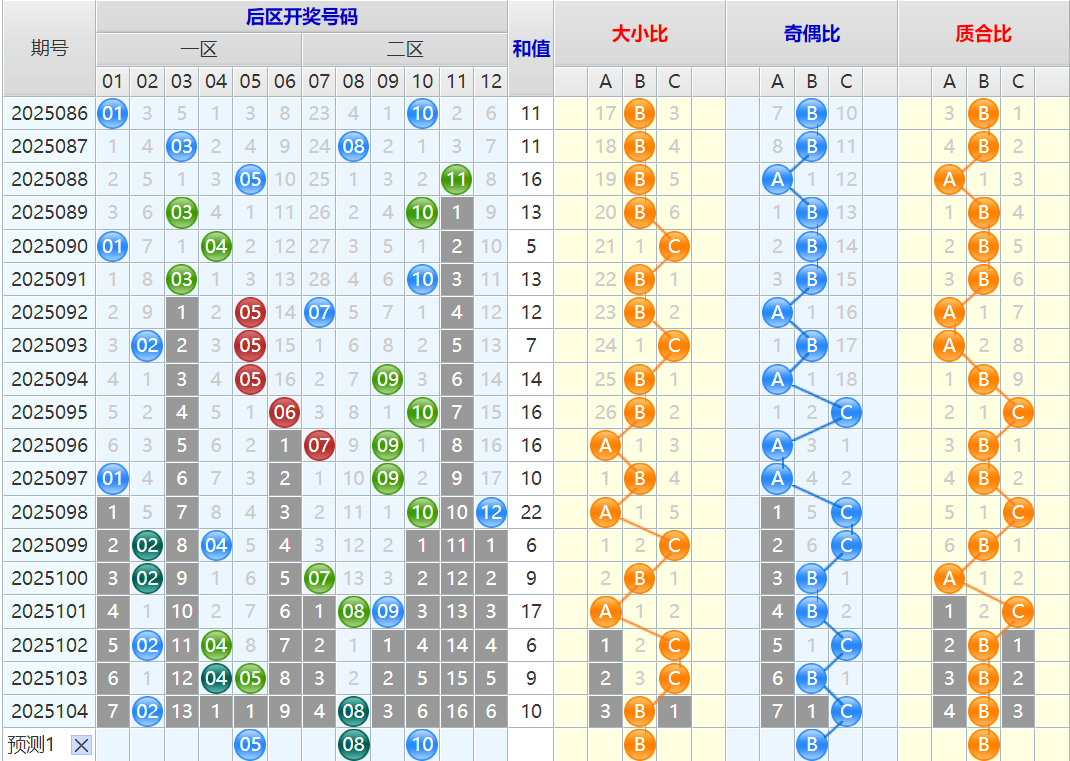This screenshot has width=1070, height=761.
Task: Select ball 03 in row 2025087
Action: (x=182, y=146)
